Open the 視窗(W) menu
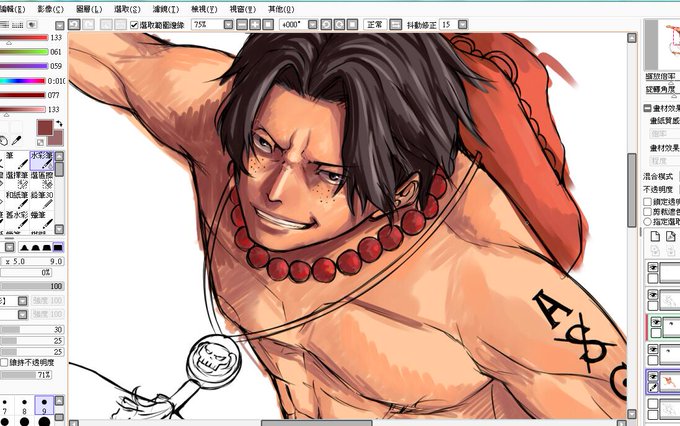Viewport: 680px width, 426px height. (242, 9)
